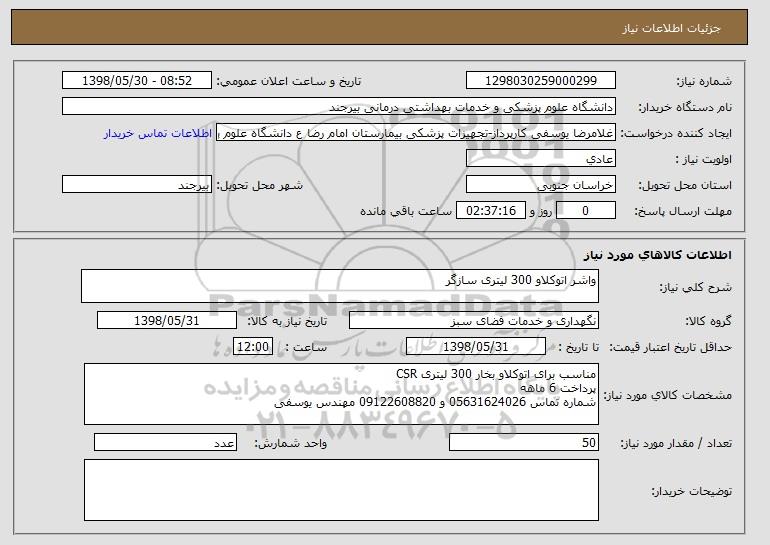Click the label شرح کلی نیاز

[695, 288]
